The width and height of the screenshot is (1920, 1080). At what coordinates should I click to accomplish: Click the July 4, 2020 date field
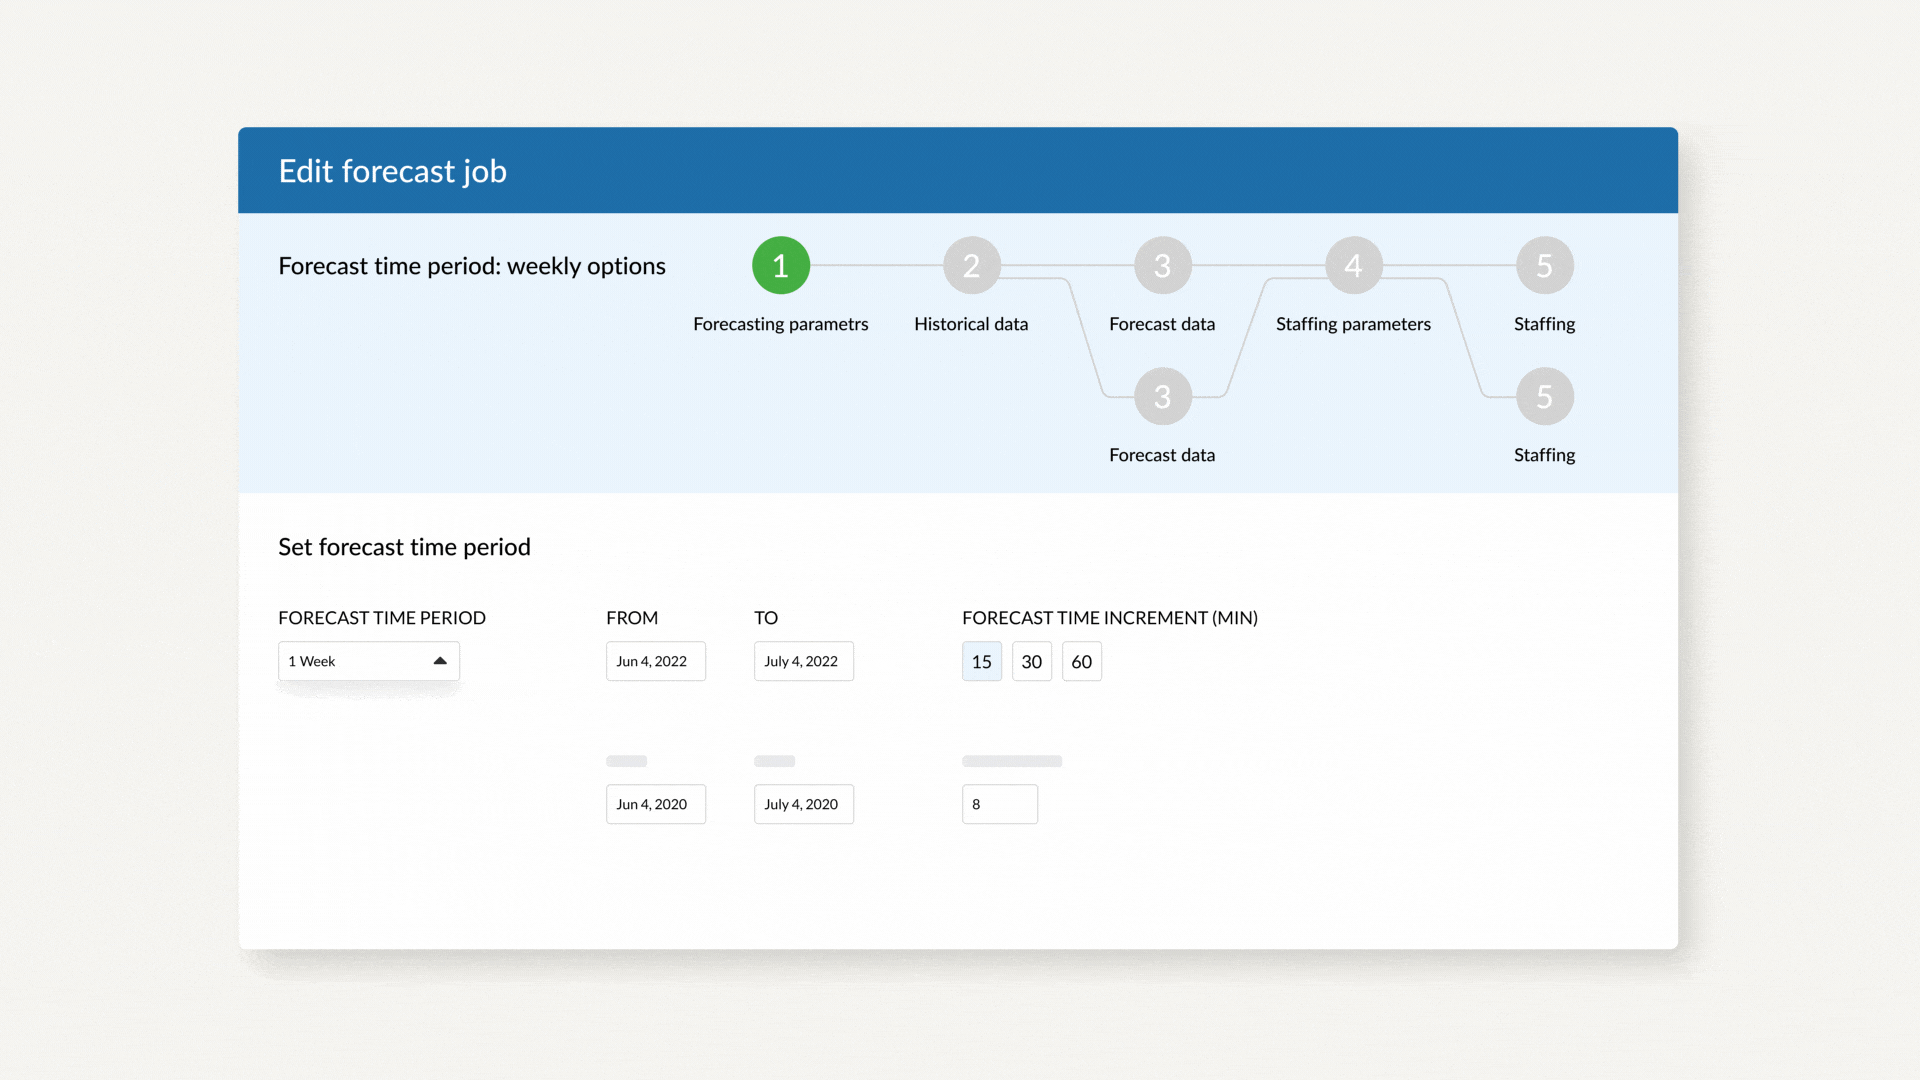tap(803, 805)
